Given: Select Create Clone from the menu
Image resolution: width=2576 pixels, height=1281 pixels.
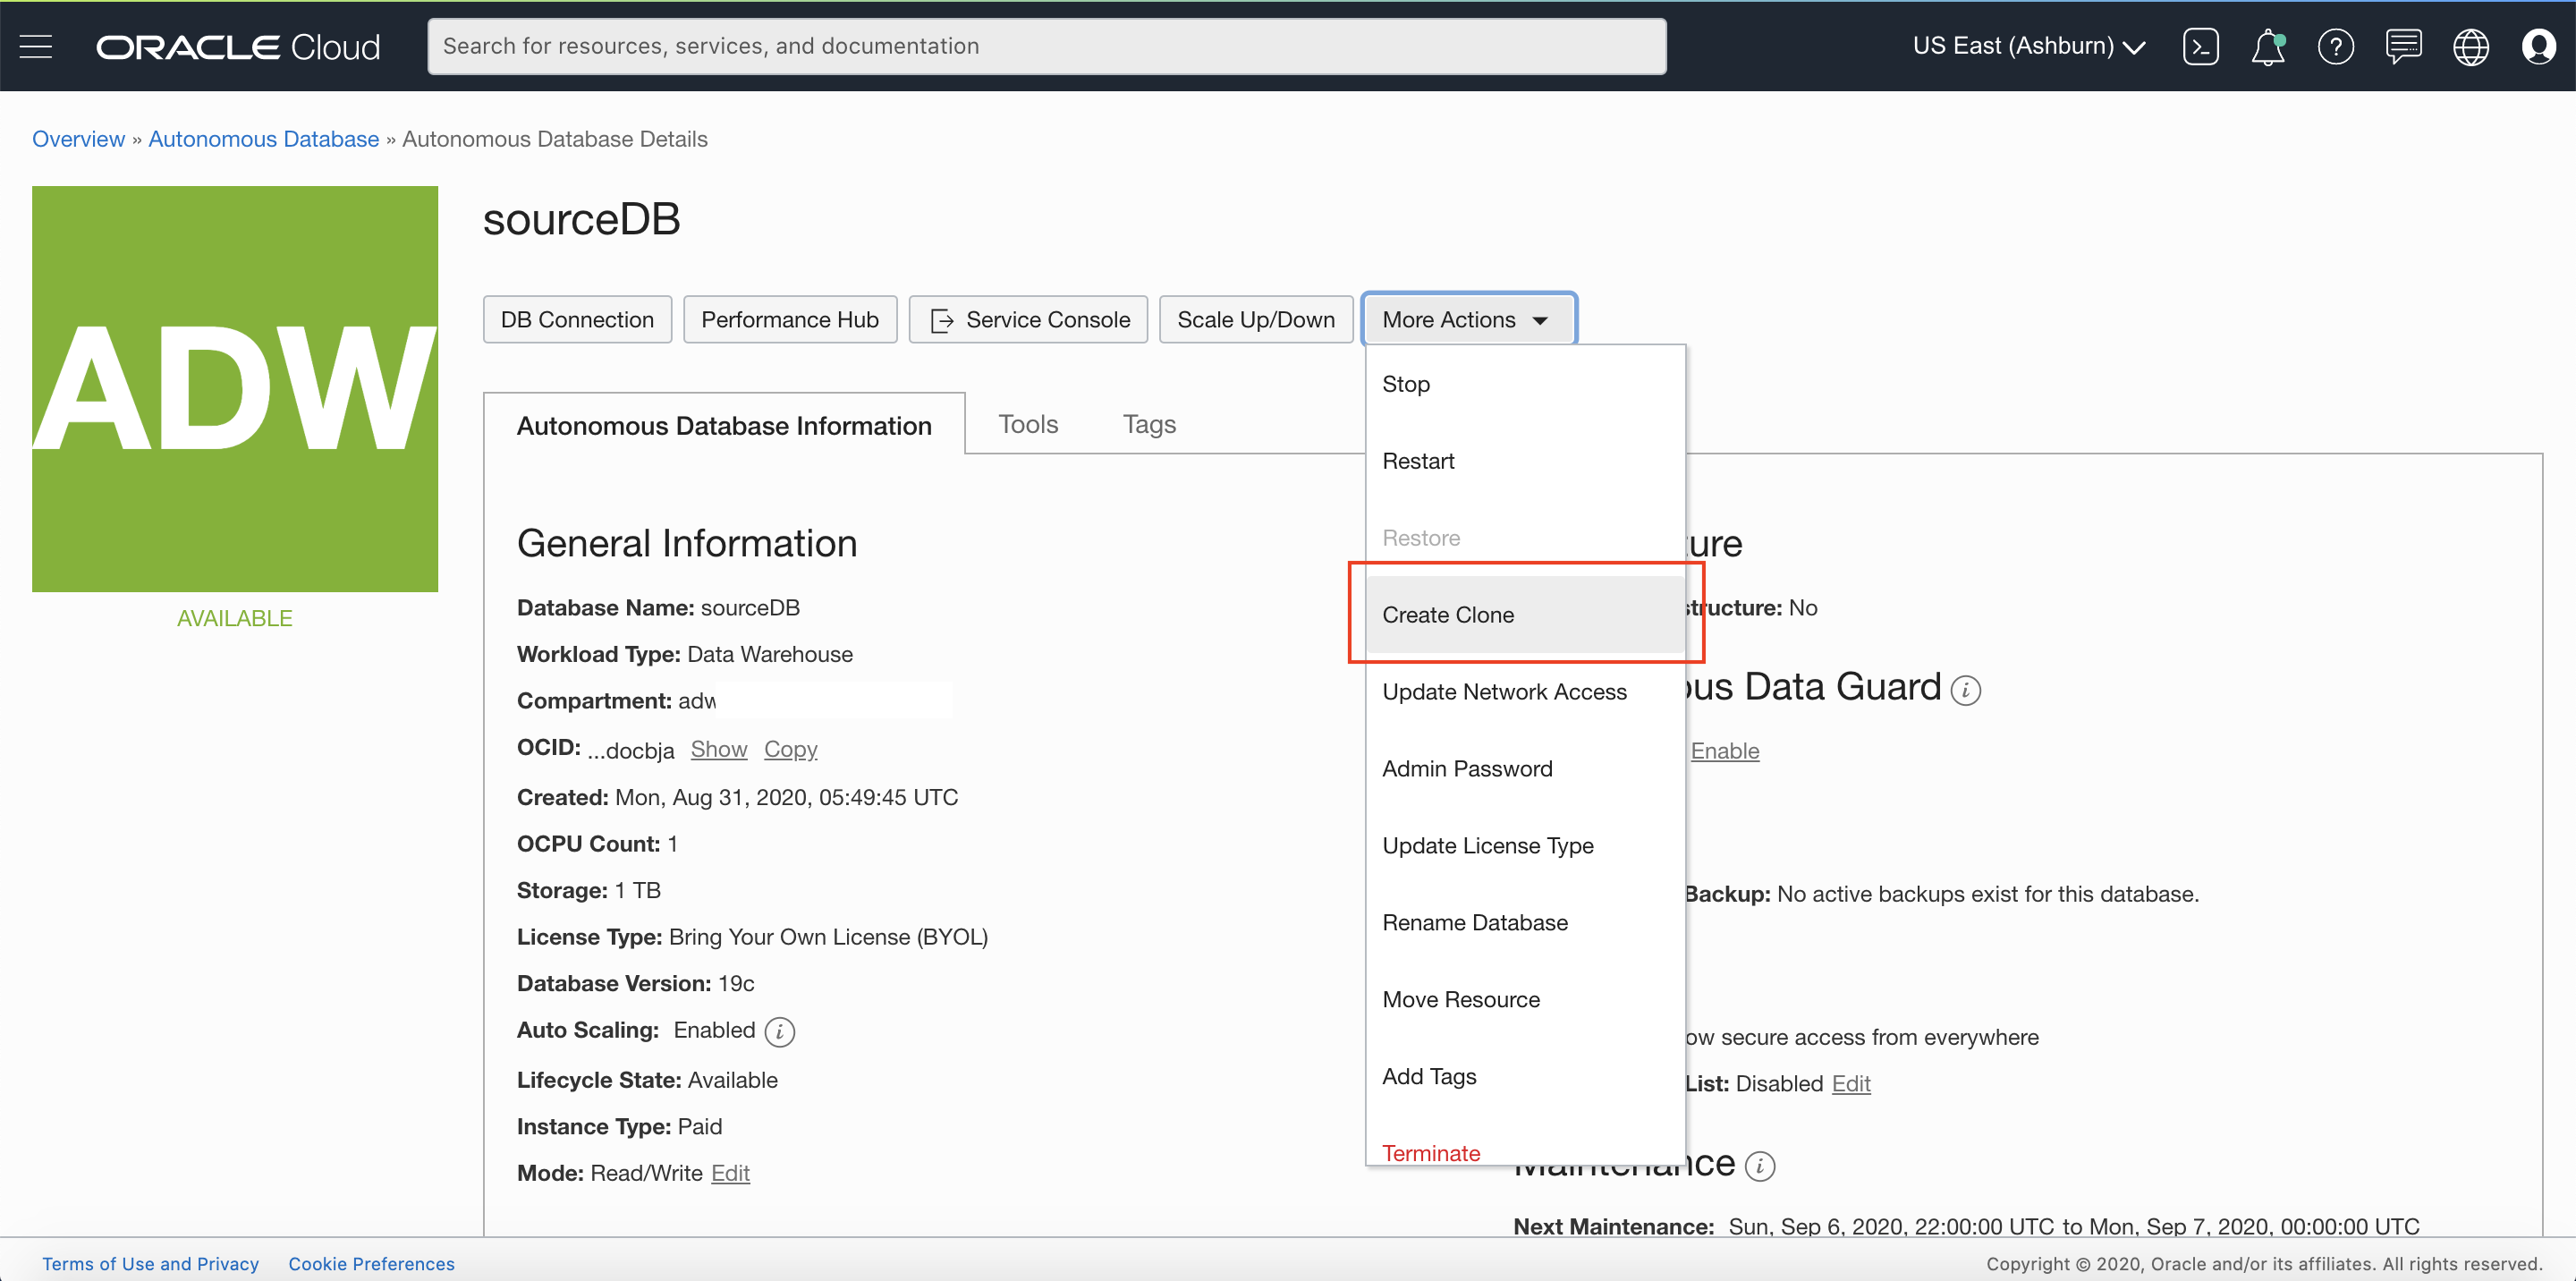Looking at the screenshot, I should 1448,615.
